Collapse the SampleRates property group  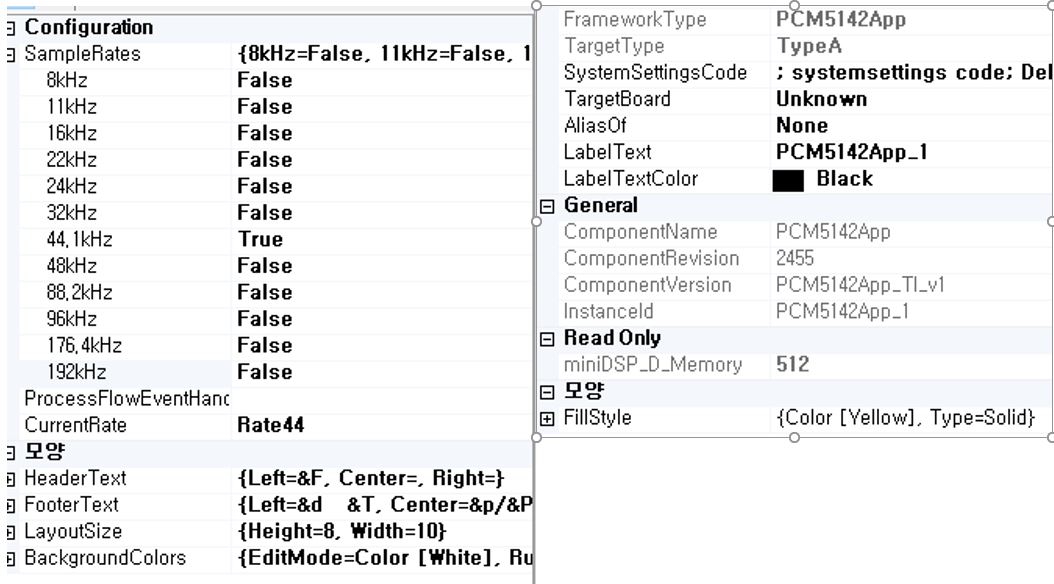point(10,54)
